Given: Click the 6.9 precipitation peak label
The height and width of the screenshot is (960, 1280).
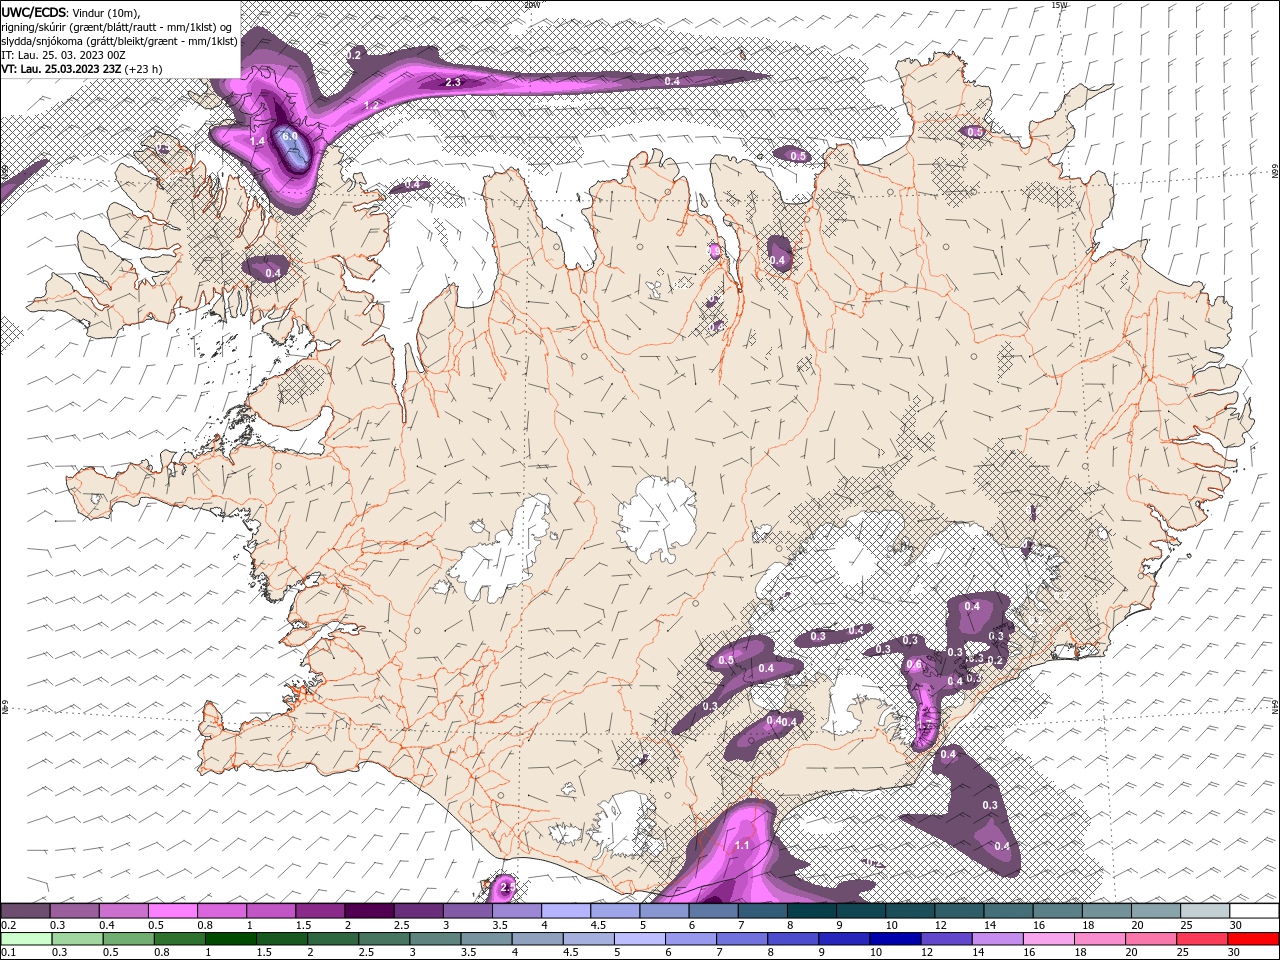Looking at the screenshot, I should click(290, 136).
